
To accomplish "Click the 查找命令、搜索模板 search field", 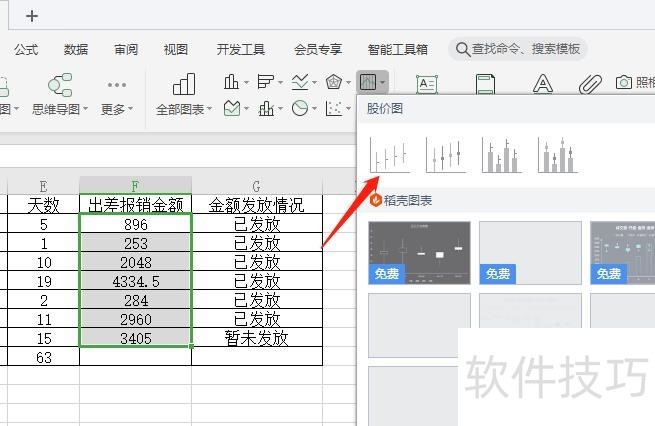I will pyautogui.click(x=518, y=49).
